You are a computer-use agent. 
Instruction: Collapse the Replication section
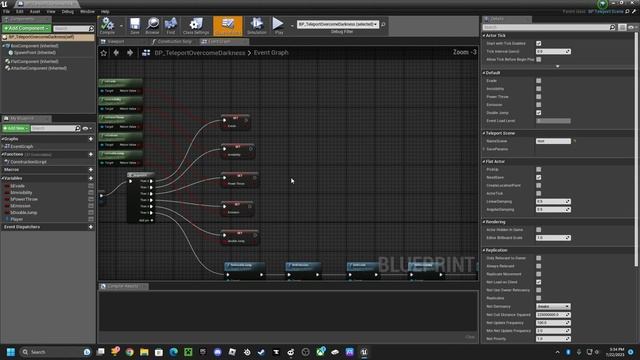pyautogui.click(x=484, y=250)
